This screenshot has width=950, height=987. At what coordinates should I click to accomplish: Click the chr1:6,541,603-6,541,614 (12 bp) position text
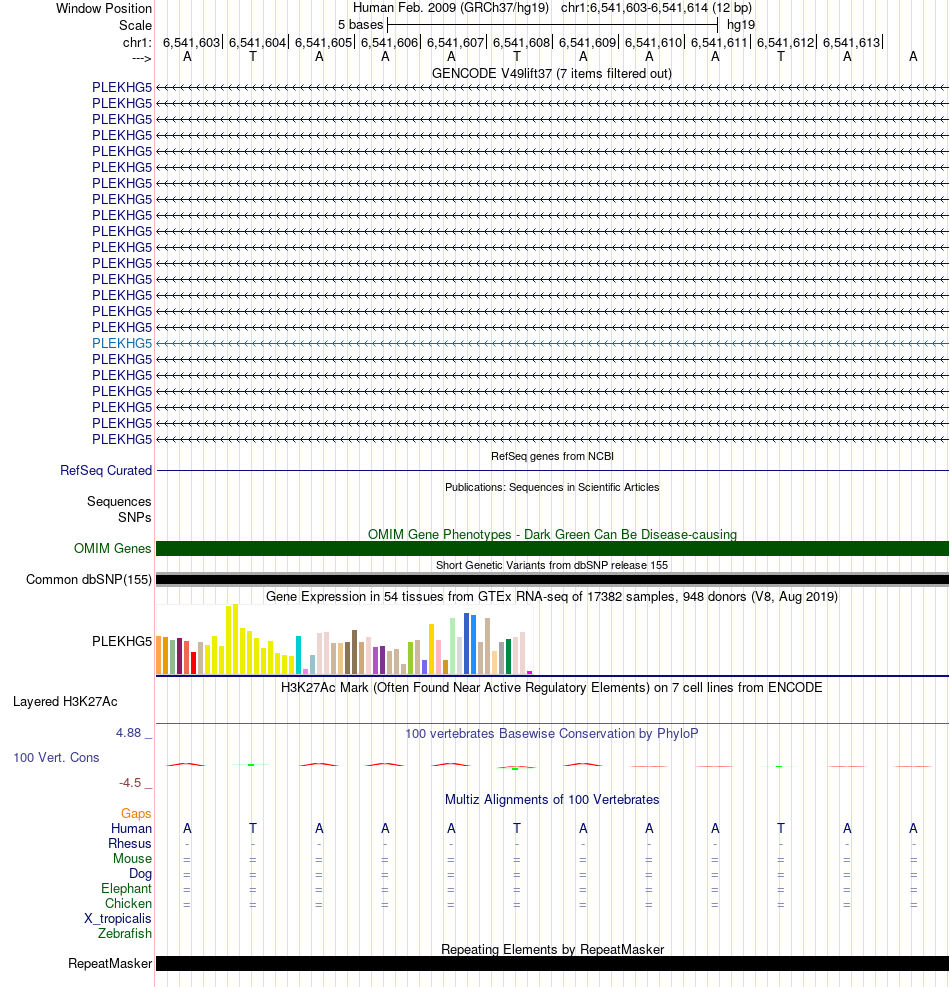[657, 8]
